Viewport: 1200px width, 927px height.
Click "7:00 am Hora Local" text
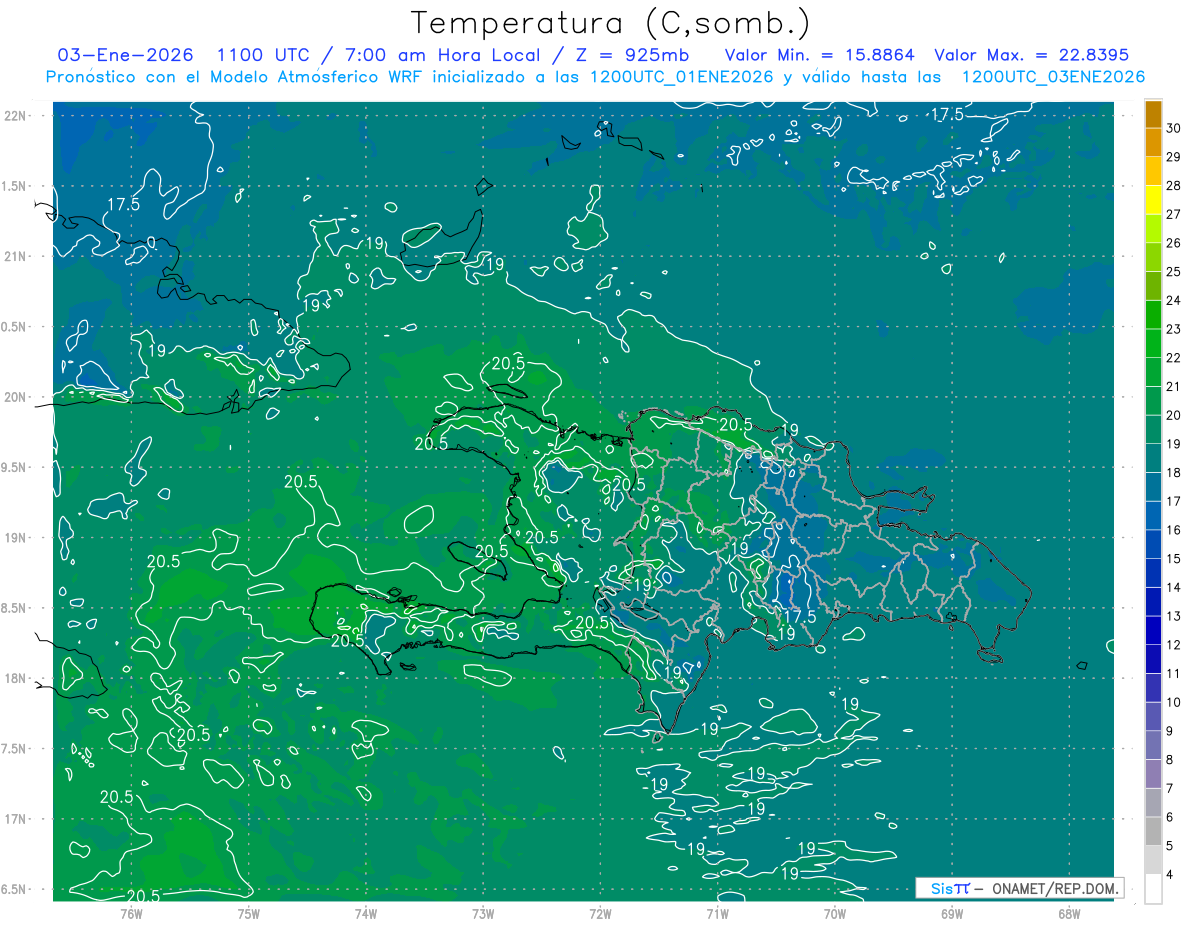[441, 55]
